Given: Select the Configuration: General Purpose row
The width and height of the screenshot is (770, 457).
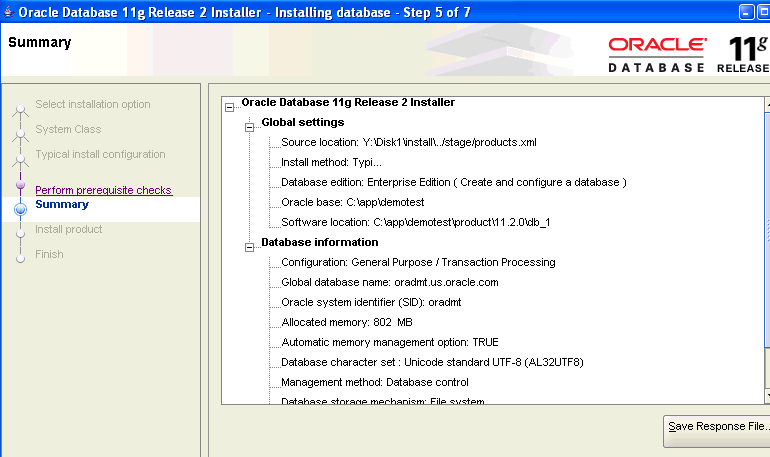Looking at the screenshot, I should pos(418,262).
